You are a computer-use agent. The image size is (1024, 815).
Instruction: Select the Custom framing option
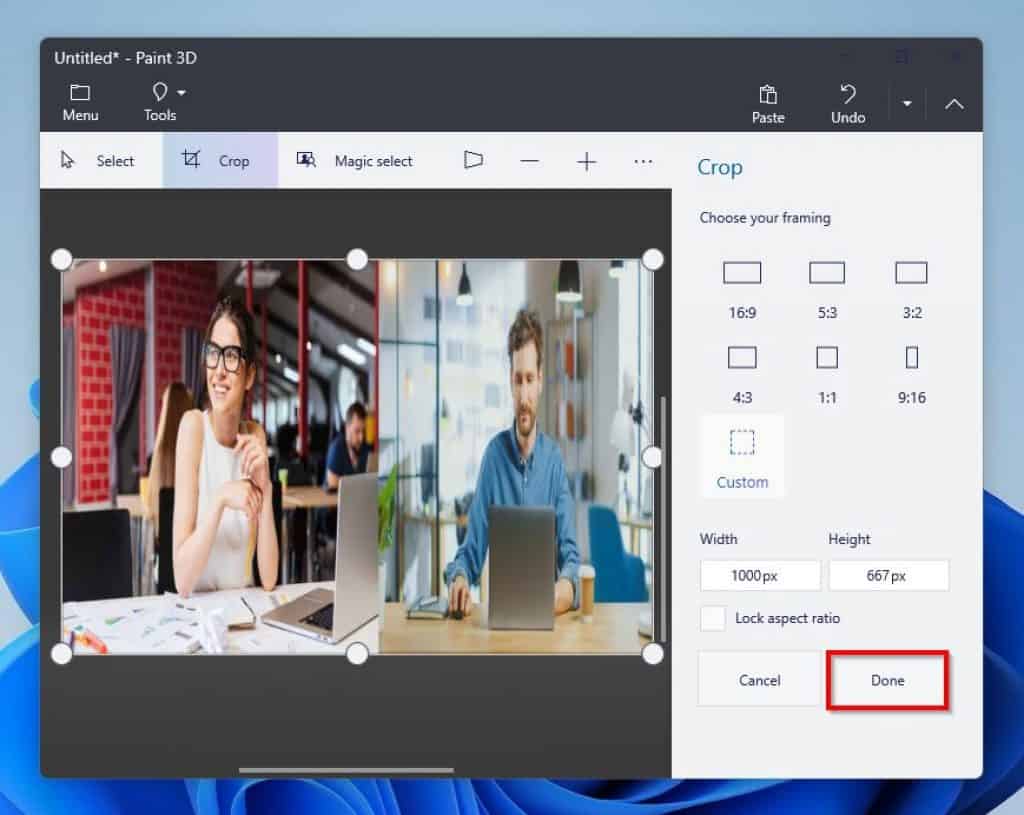click(x=743, y=457)
